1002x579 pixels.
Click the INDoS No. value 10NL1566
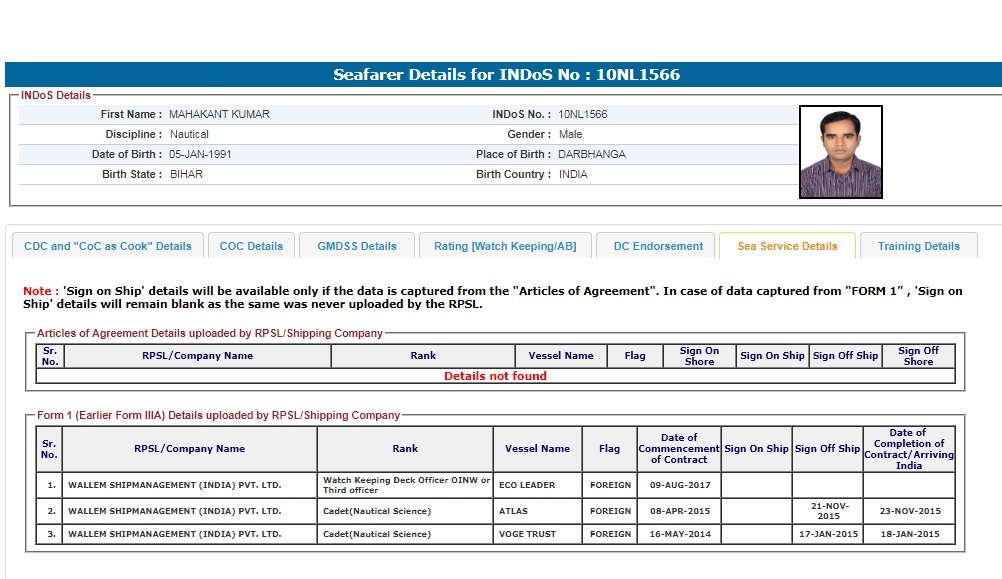[582, 114]
